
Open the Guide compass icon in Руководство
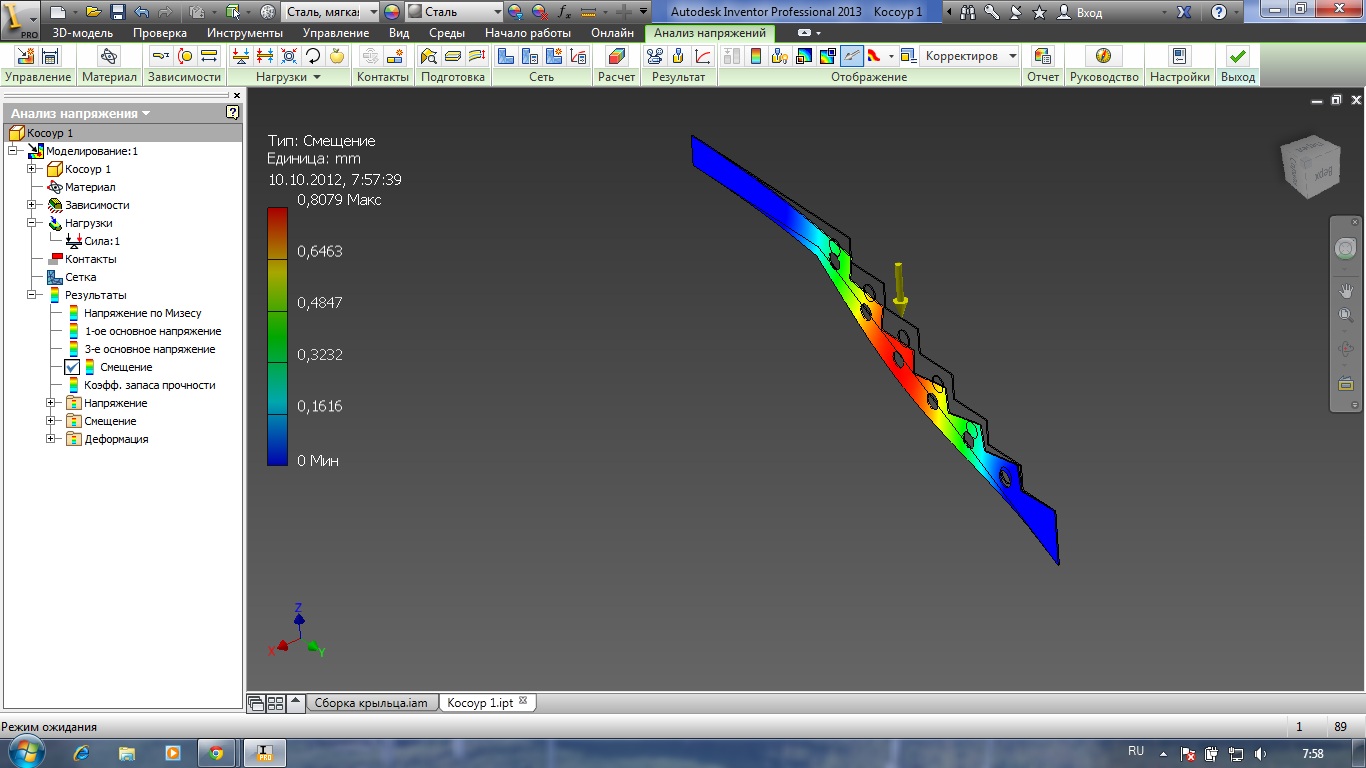[x=1103, y=56]
